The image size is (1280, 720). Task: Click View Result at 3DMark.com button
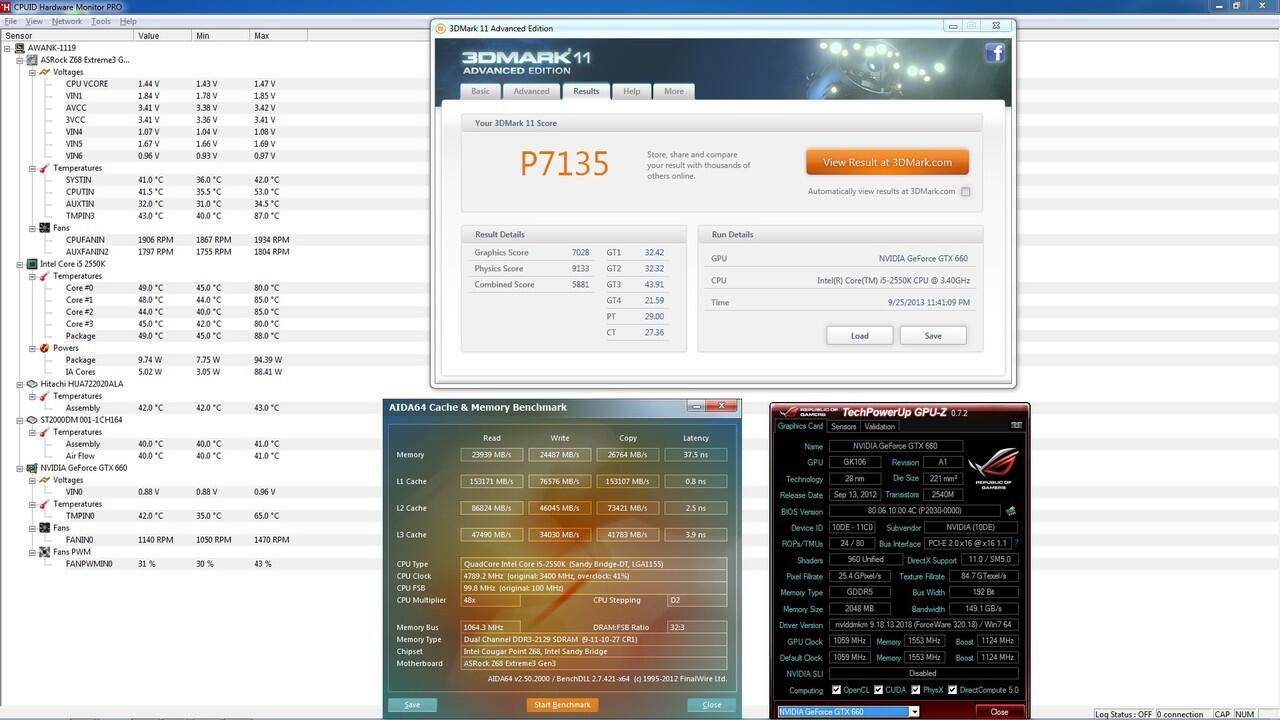click(x=887, y=162)
